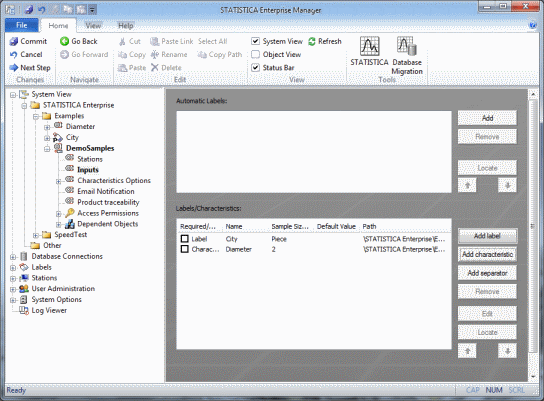Click the green Go Back arrow
Viewport: 544px width, 401px height.
coord(64,41)
